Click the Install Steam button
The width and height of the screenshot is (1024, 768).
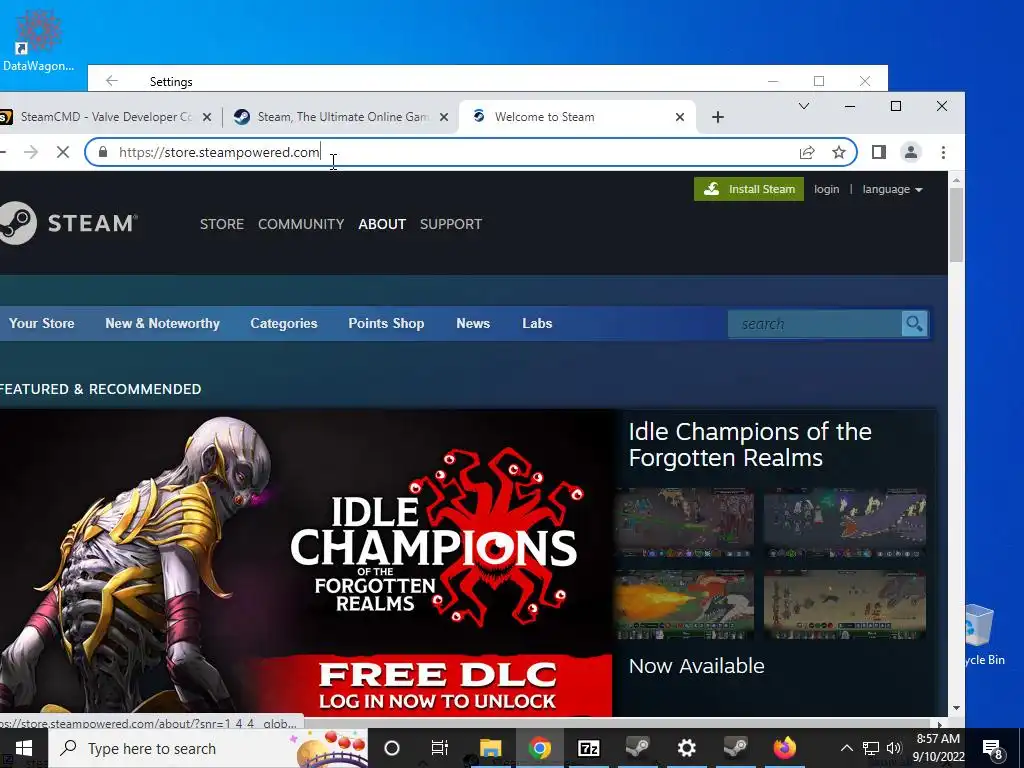(749, 189)
